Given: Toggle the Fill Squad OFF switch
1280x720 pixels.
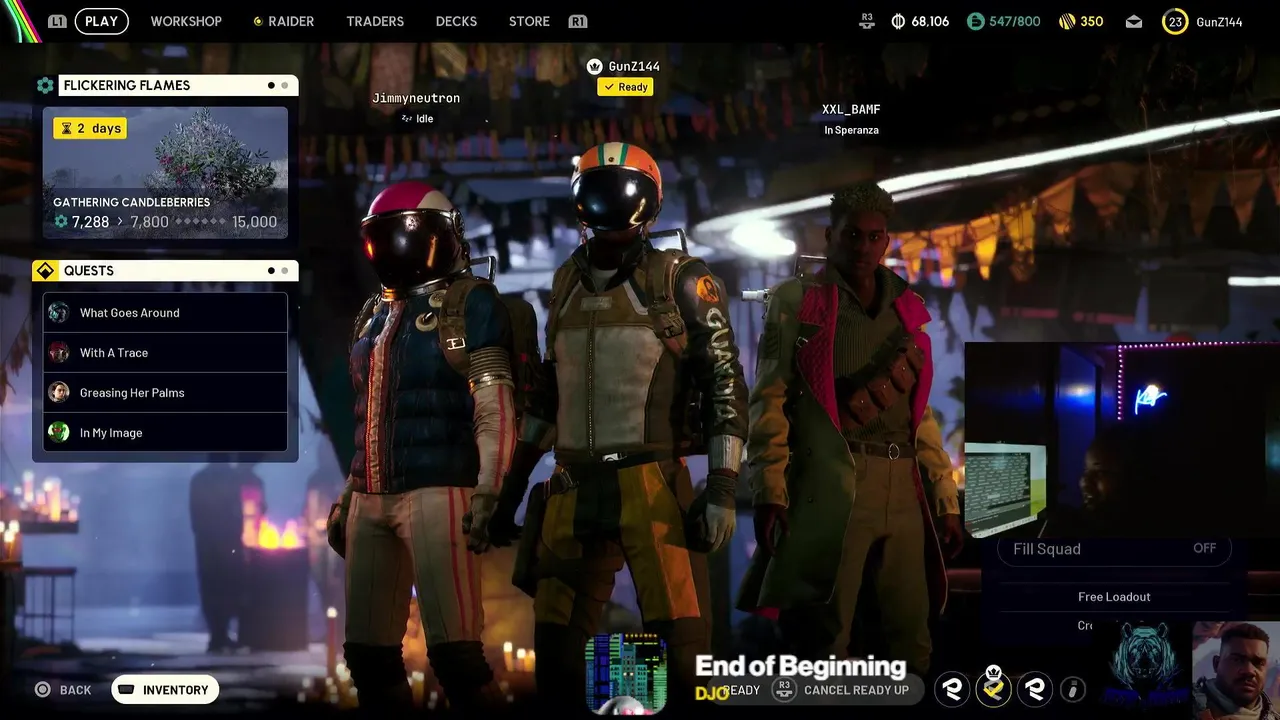Looking at the screenshot, I should pyautogui.click(x=1115, y=548).
